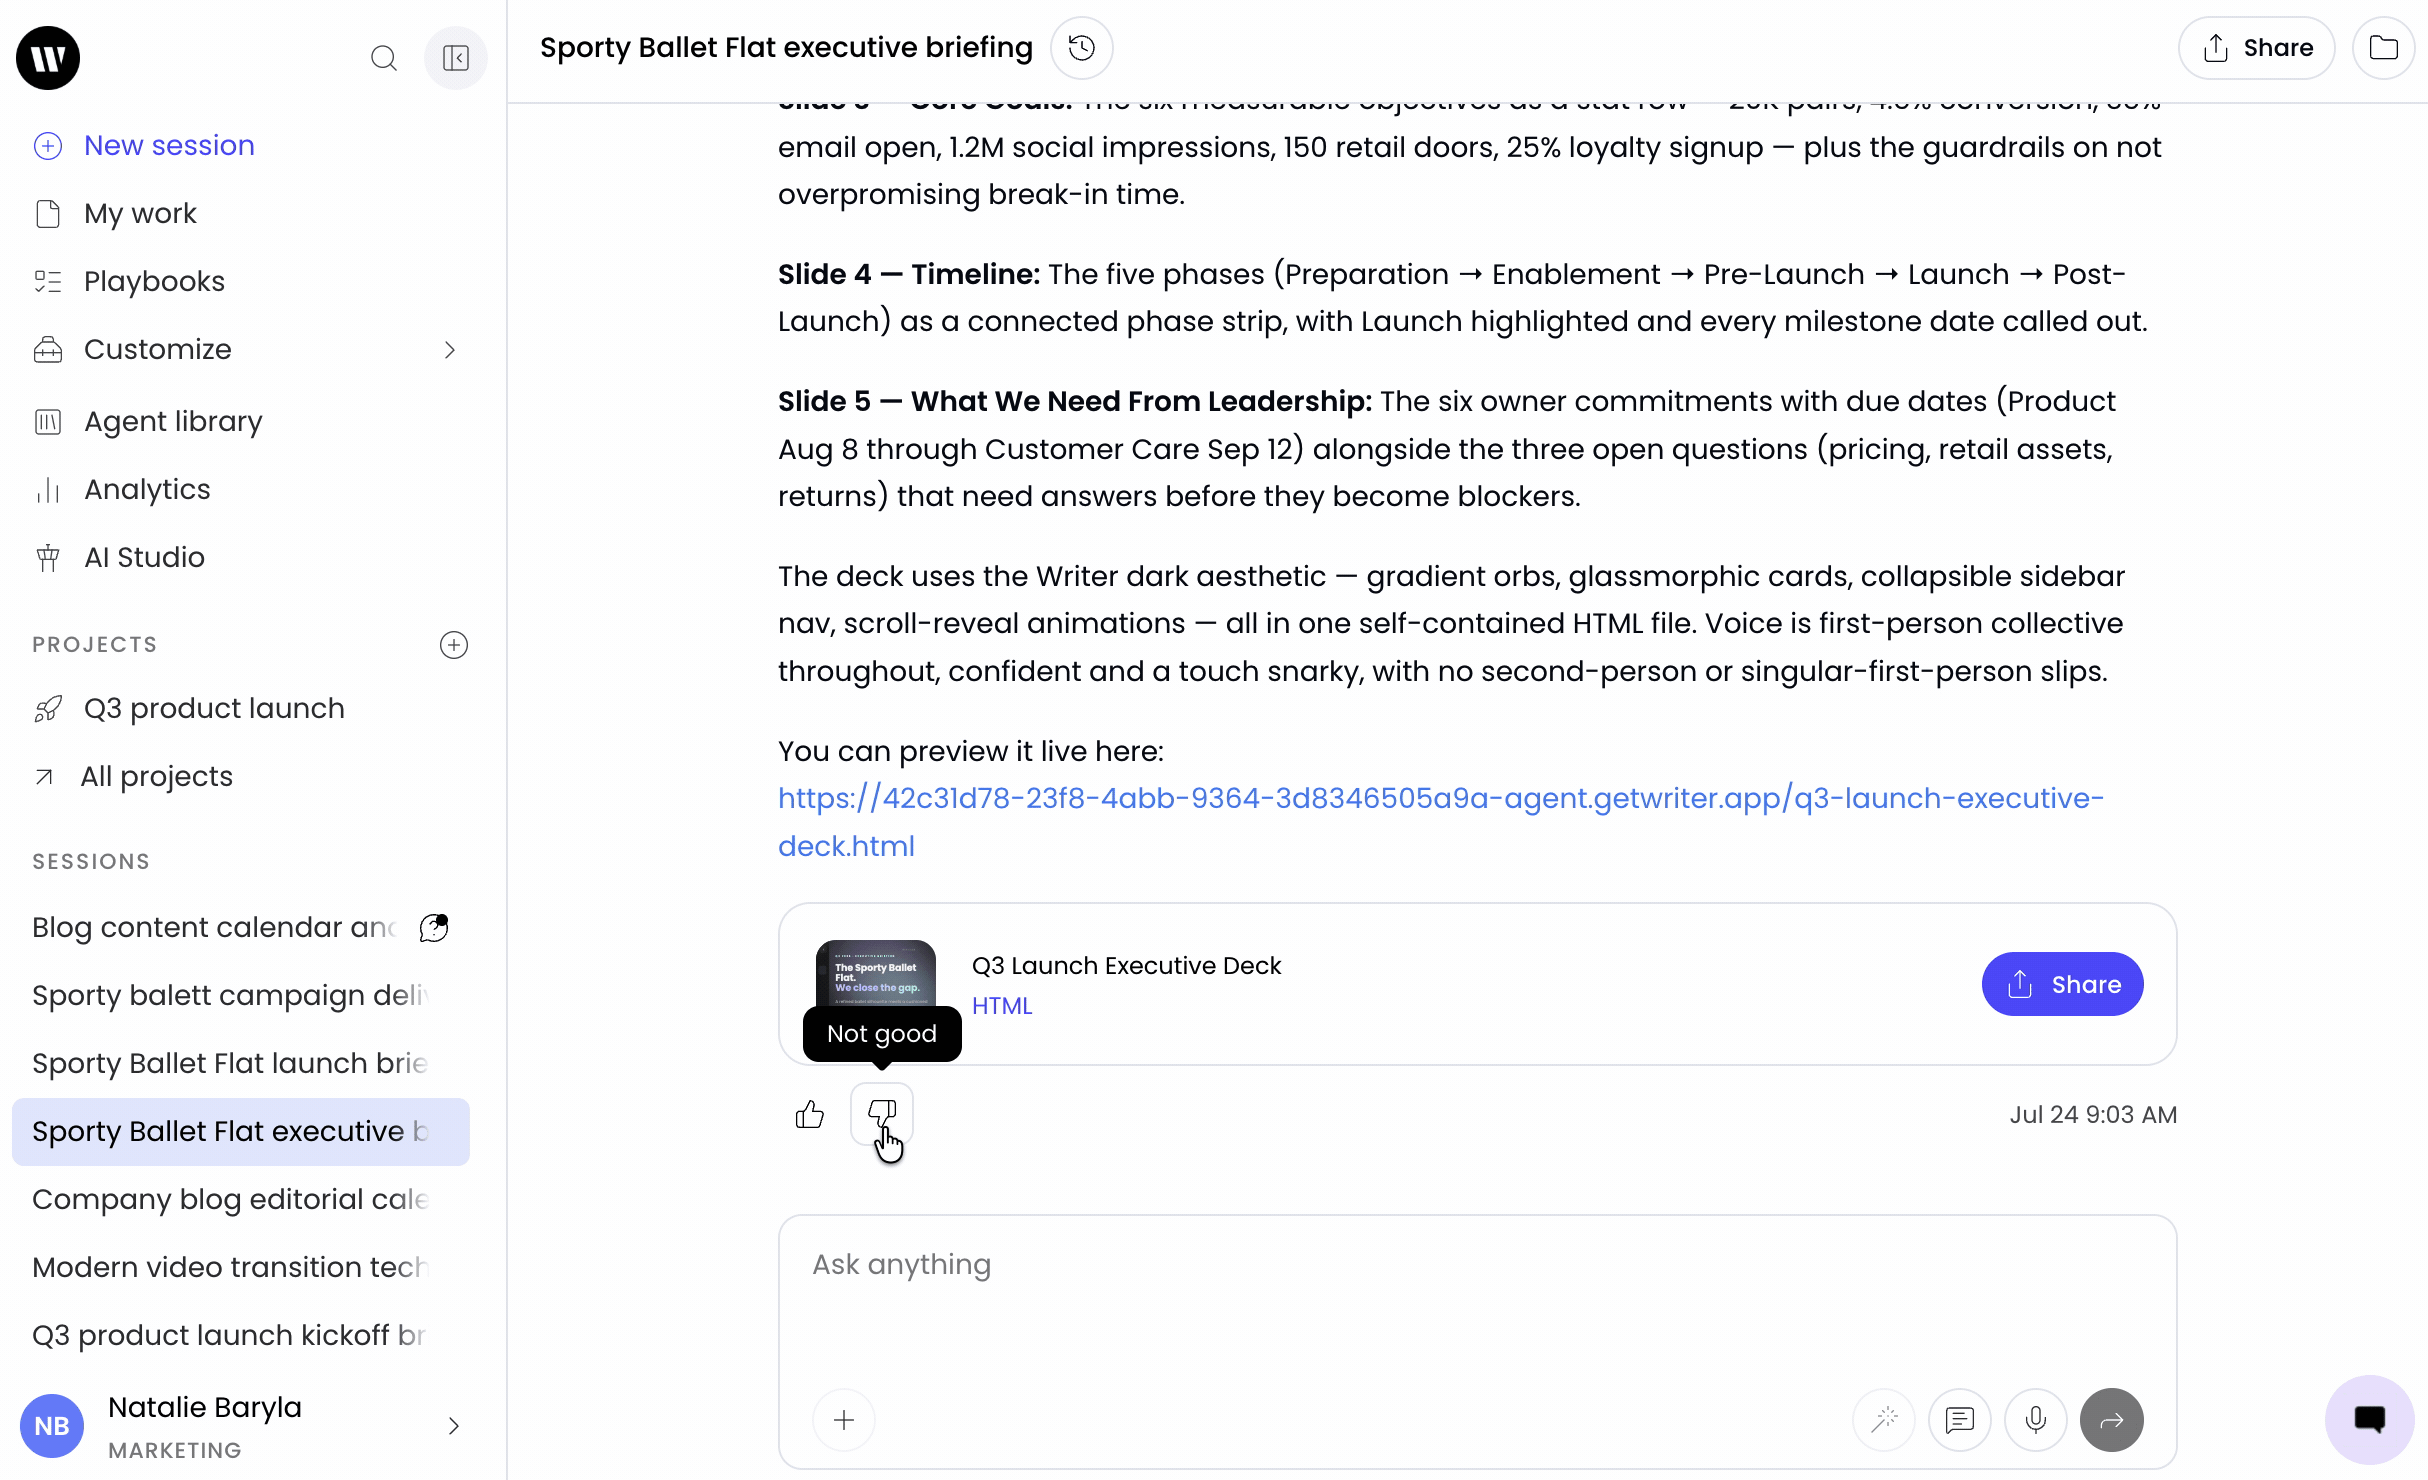Click the thumbs down Not good icon
2428x1480 pixels.
click(x=882, y=1114)
